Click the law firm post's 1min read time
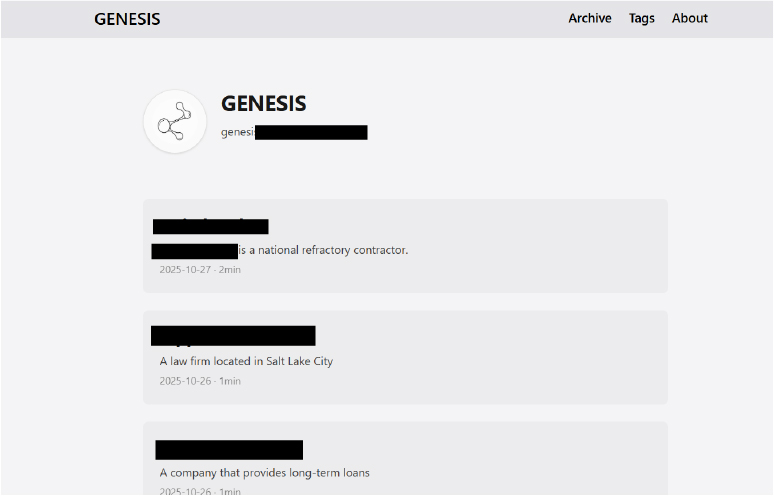The height and width of the screenshot is (496, 774). tap(230, 381)
